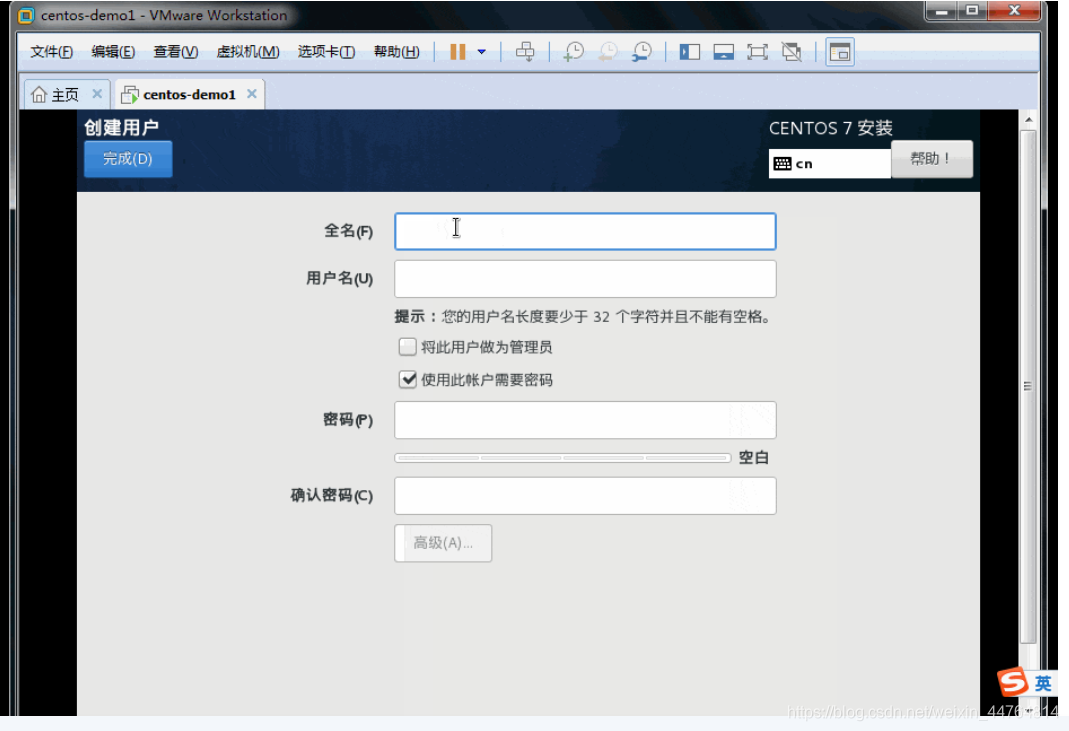Open the 选项卡(T) menu
Viewport: 1069px width, 731px height.
(x=326, y=52)
